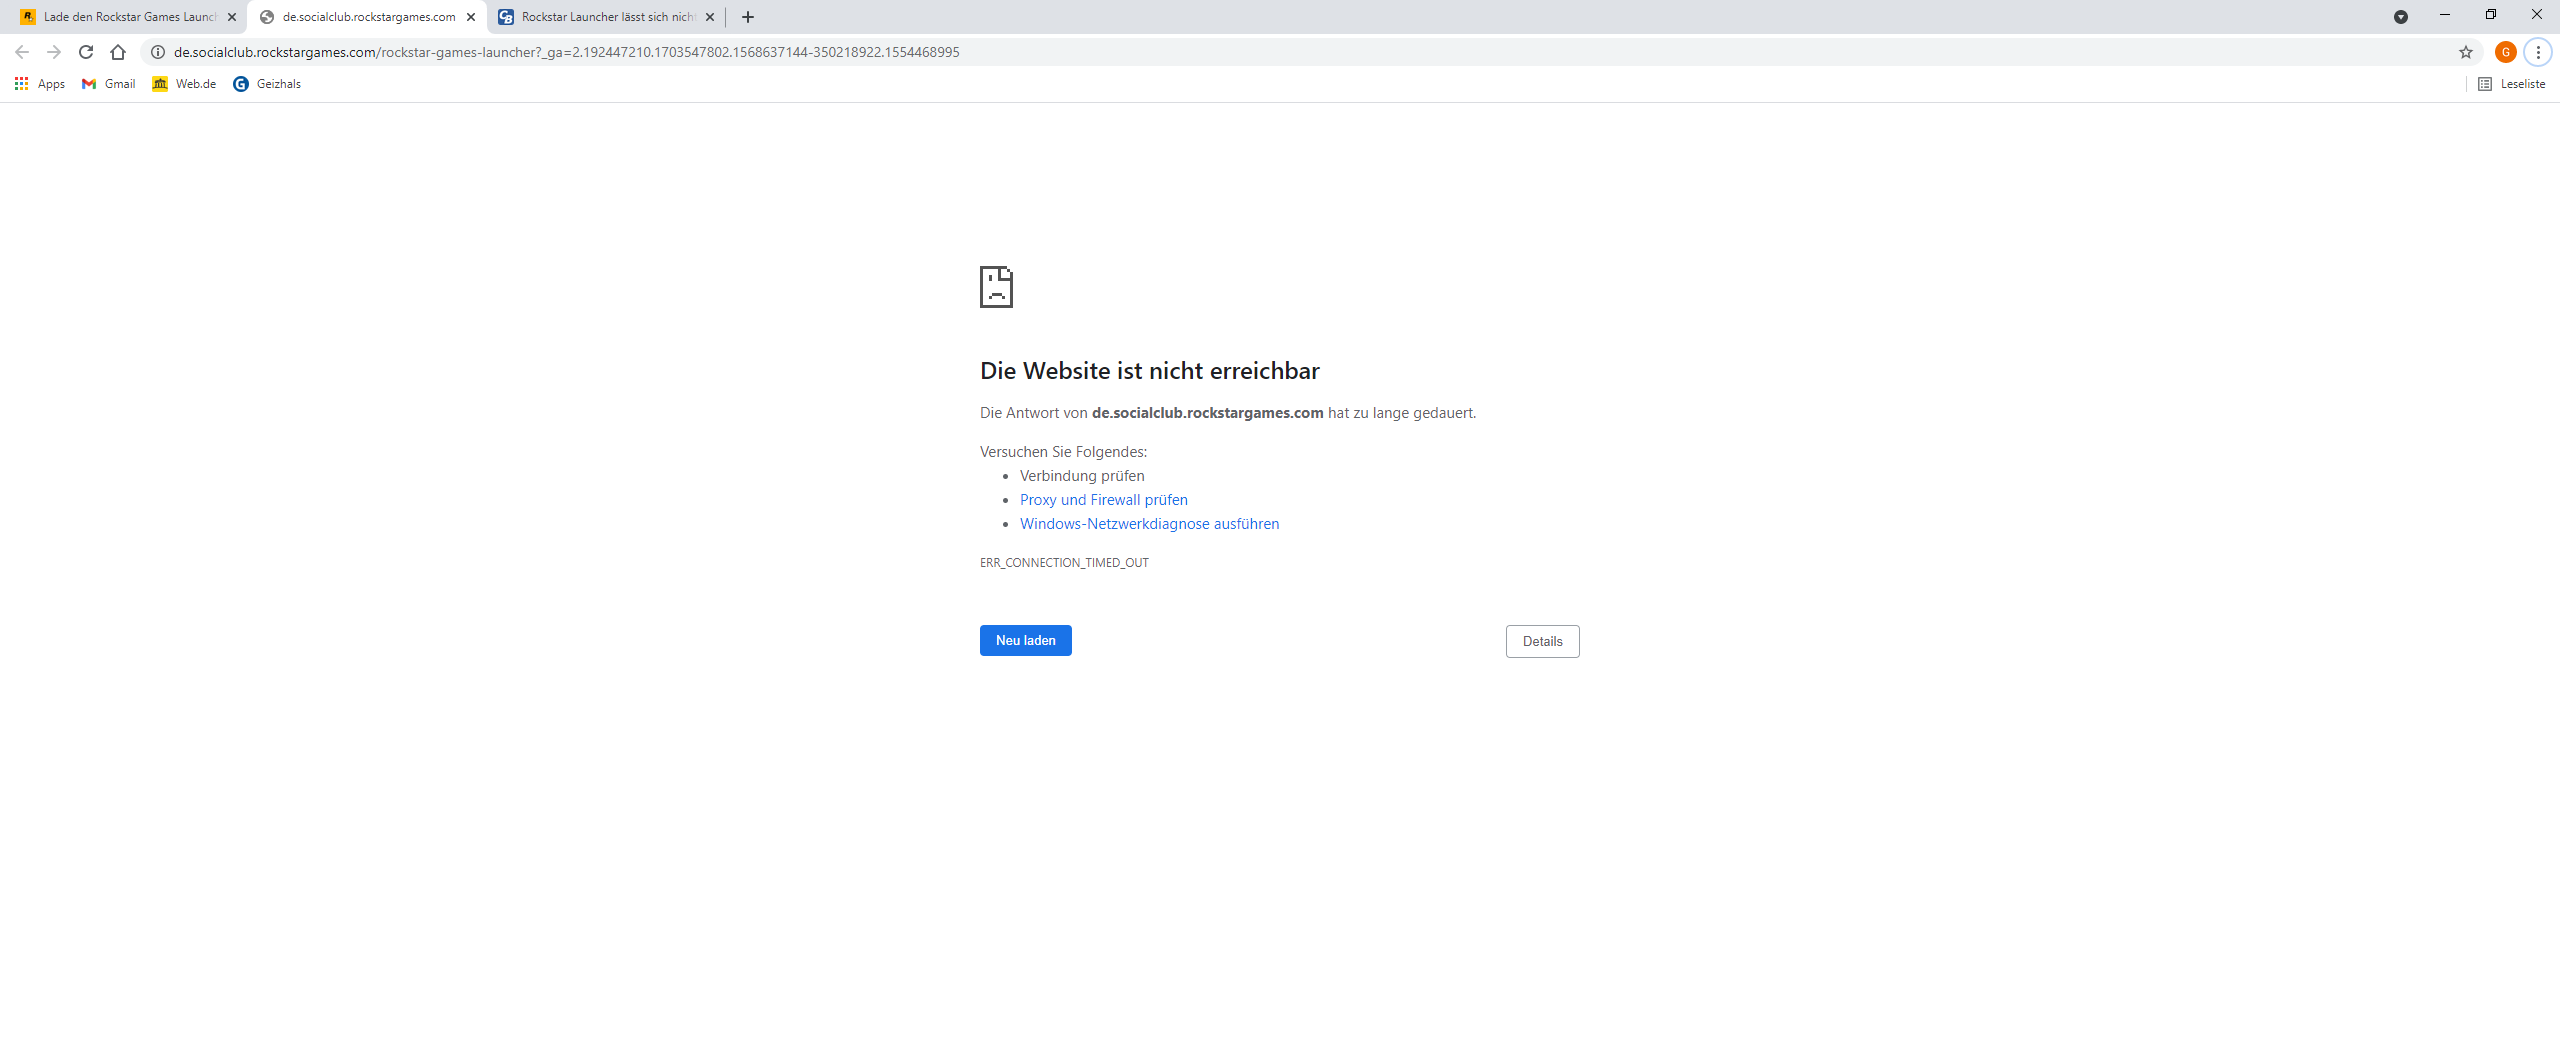Open a new tab with plus button

point(748,17)
